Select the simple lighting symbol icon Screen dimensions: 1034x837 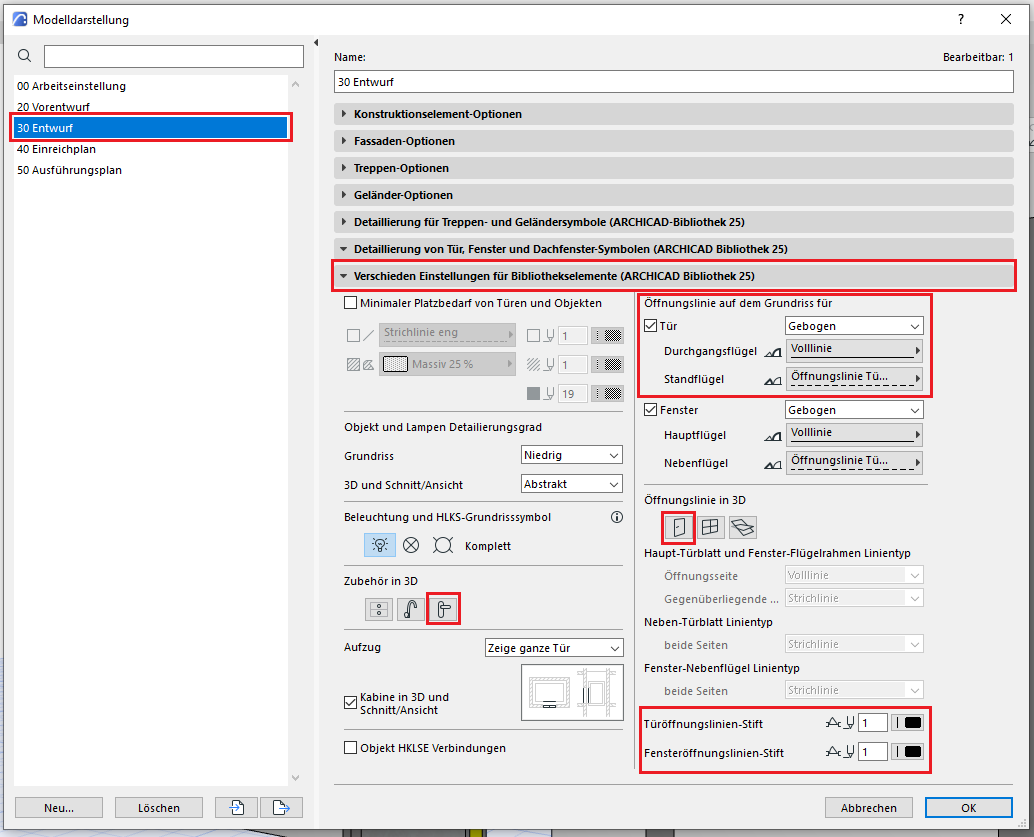coord(379,545)
